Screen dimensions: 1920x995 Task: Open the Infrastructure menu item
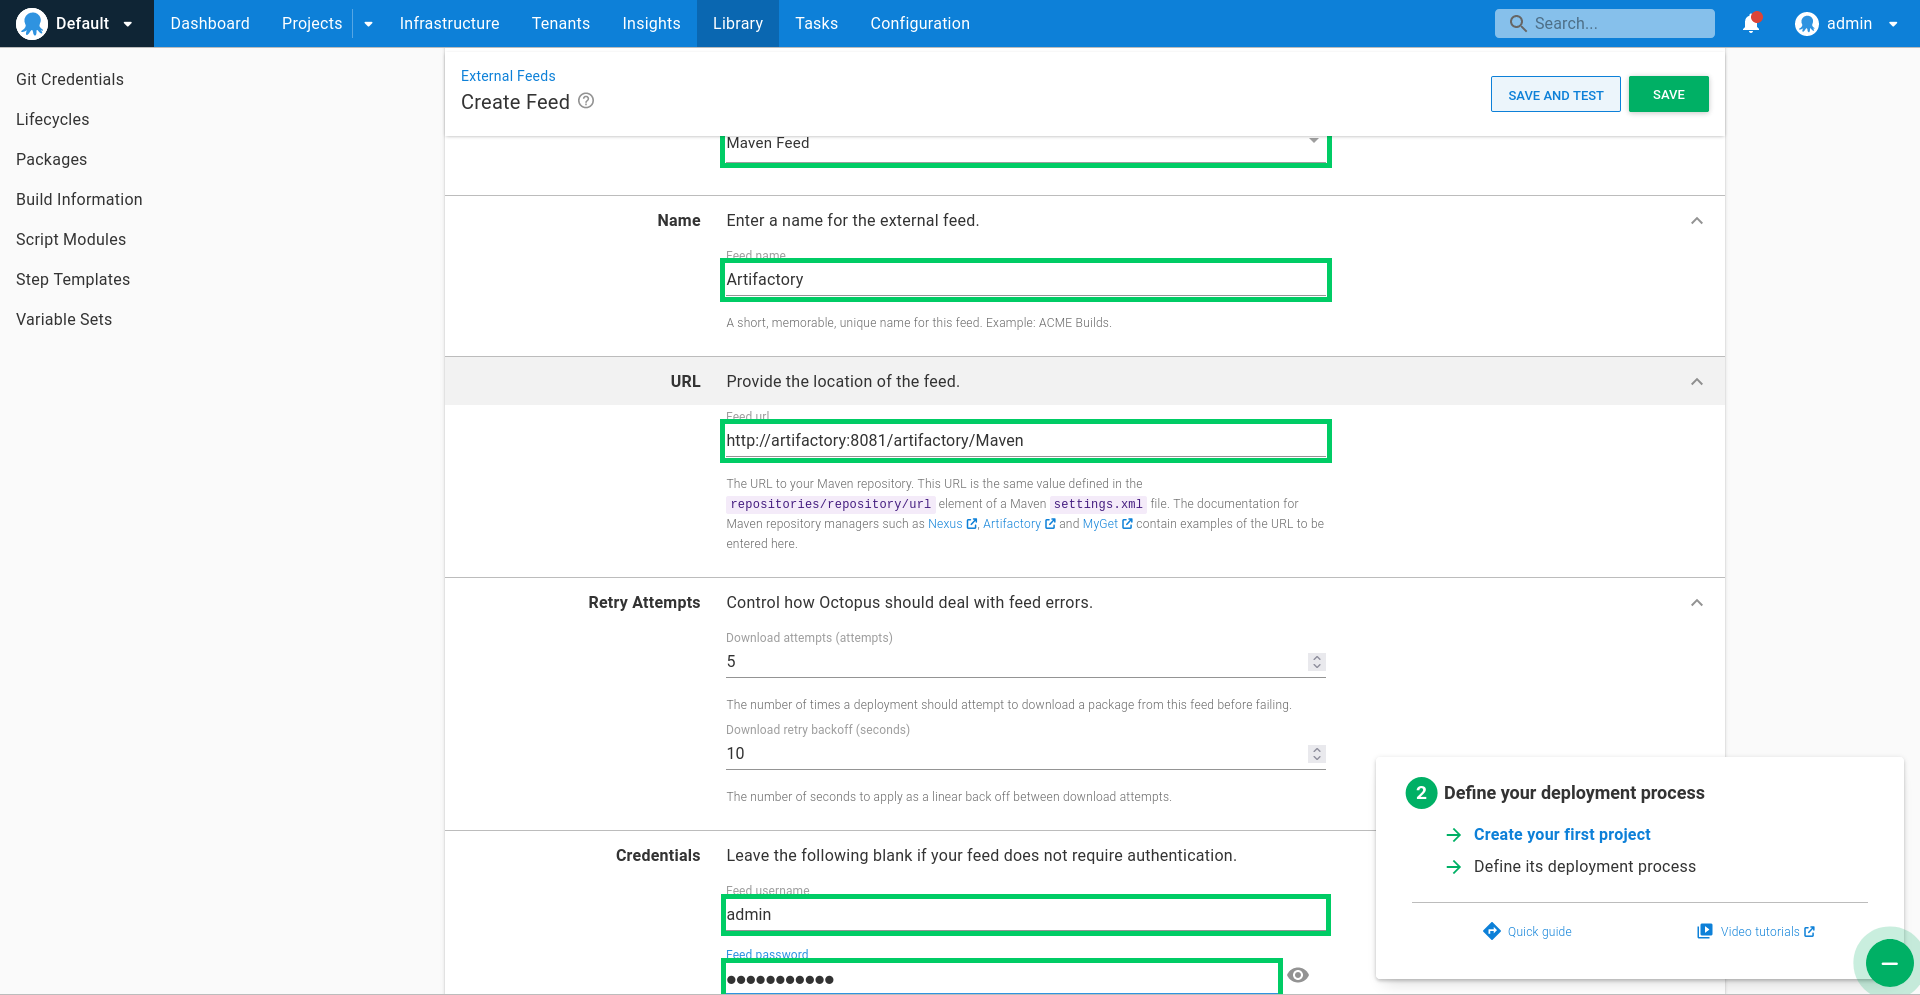click(x=449, y=23)
